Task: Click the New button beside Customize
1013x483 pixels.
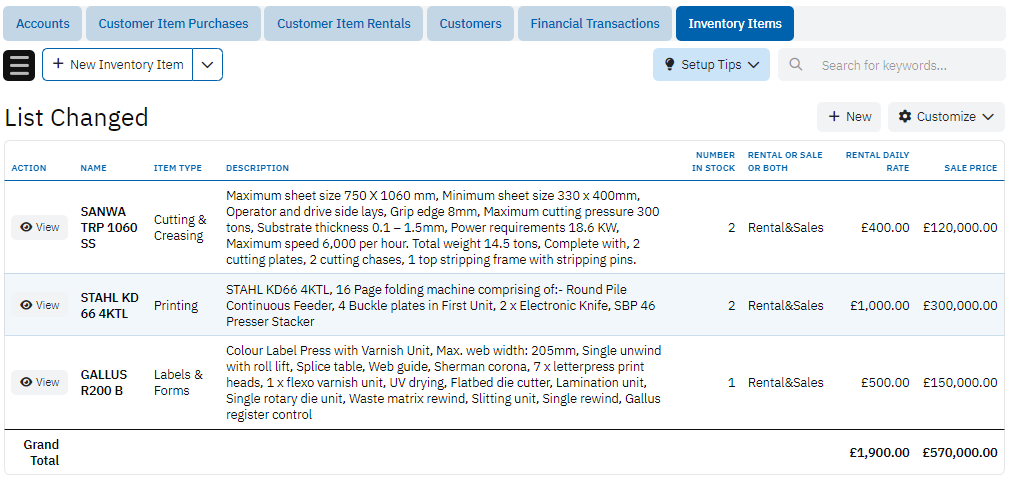Action: (848, 117)
